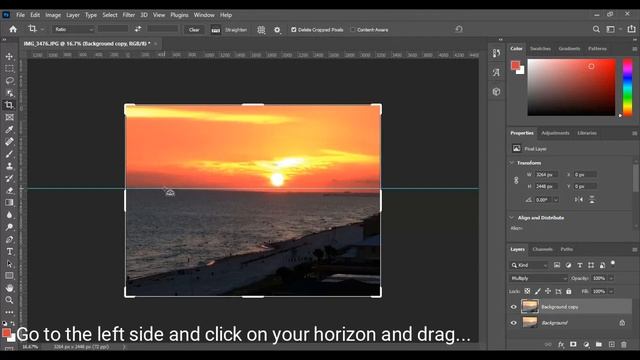Viewport: 640px width, 360px height.
Task: Select the Crop tool in toolbox
Action: point(9,105)
